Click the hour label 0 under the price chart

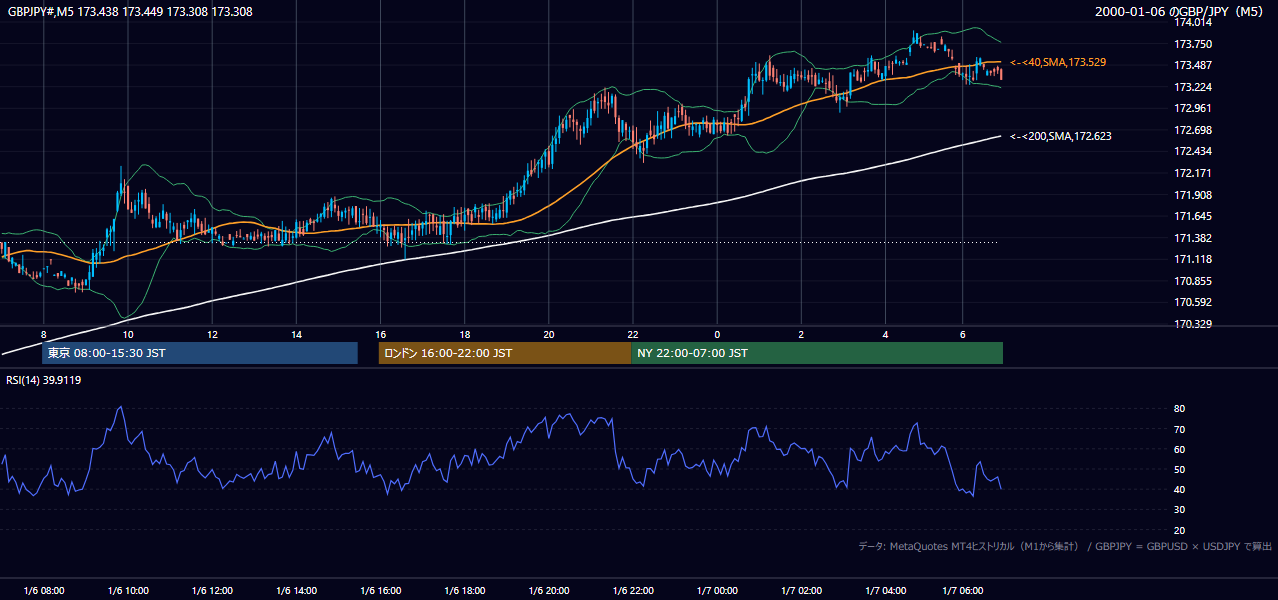point(717,334)
